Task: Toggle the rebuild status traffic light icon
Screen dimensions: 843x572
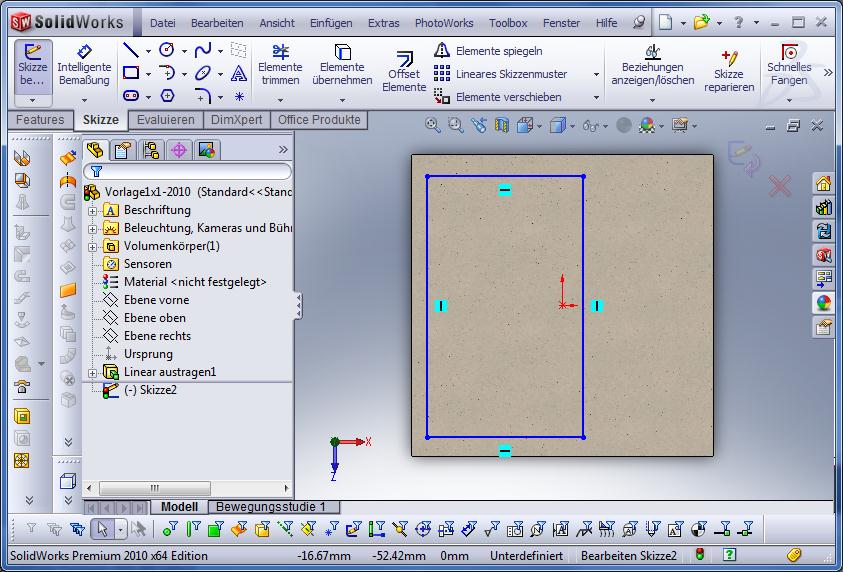Action: tap(700, 555)
